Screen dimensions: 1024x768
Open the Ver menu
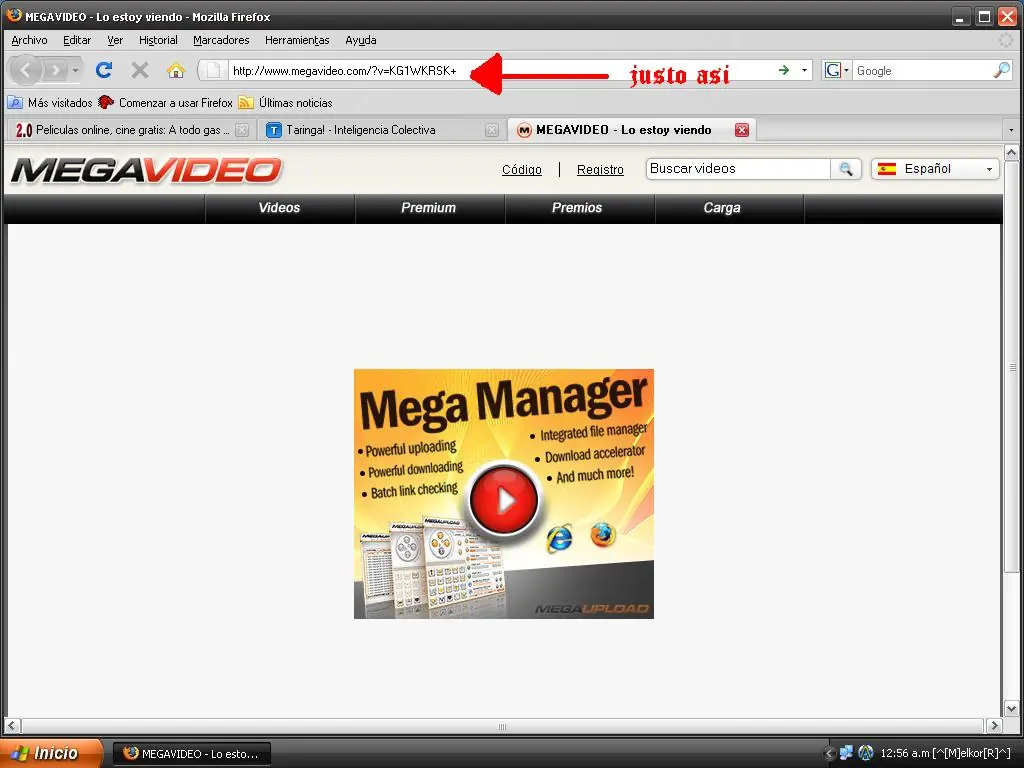[115, 40]
